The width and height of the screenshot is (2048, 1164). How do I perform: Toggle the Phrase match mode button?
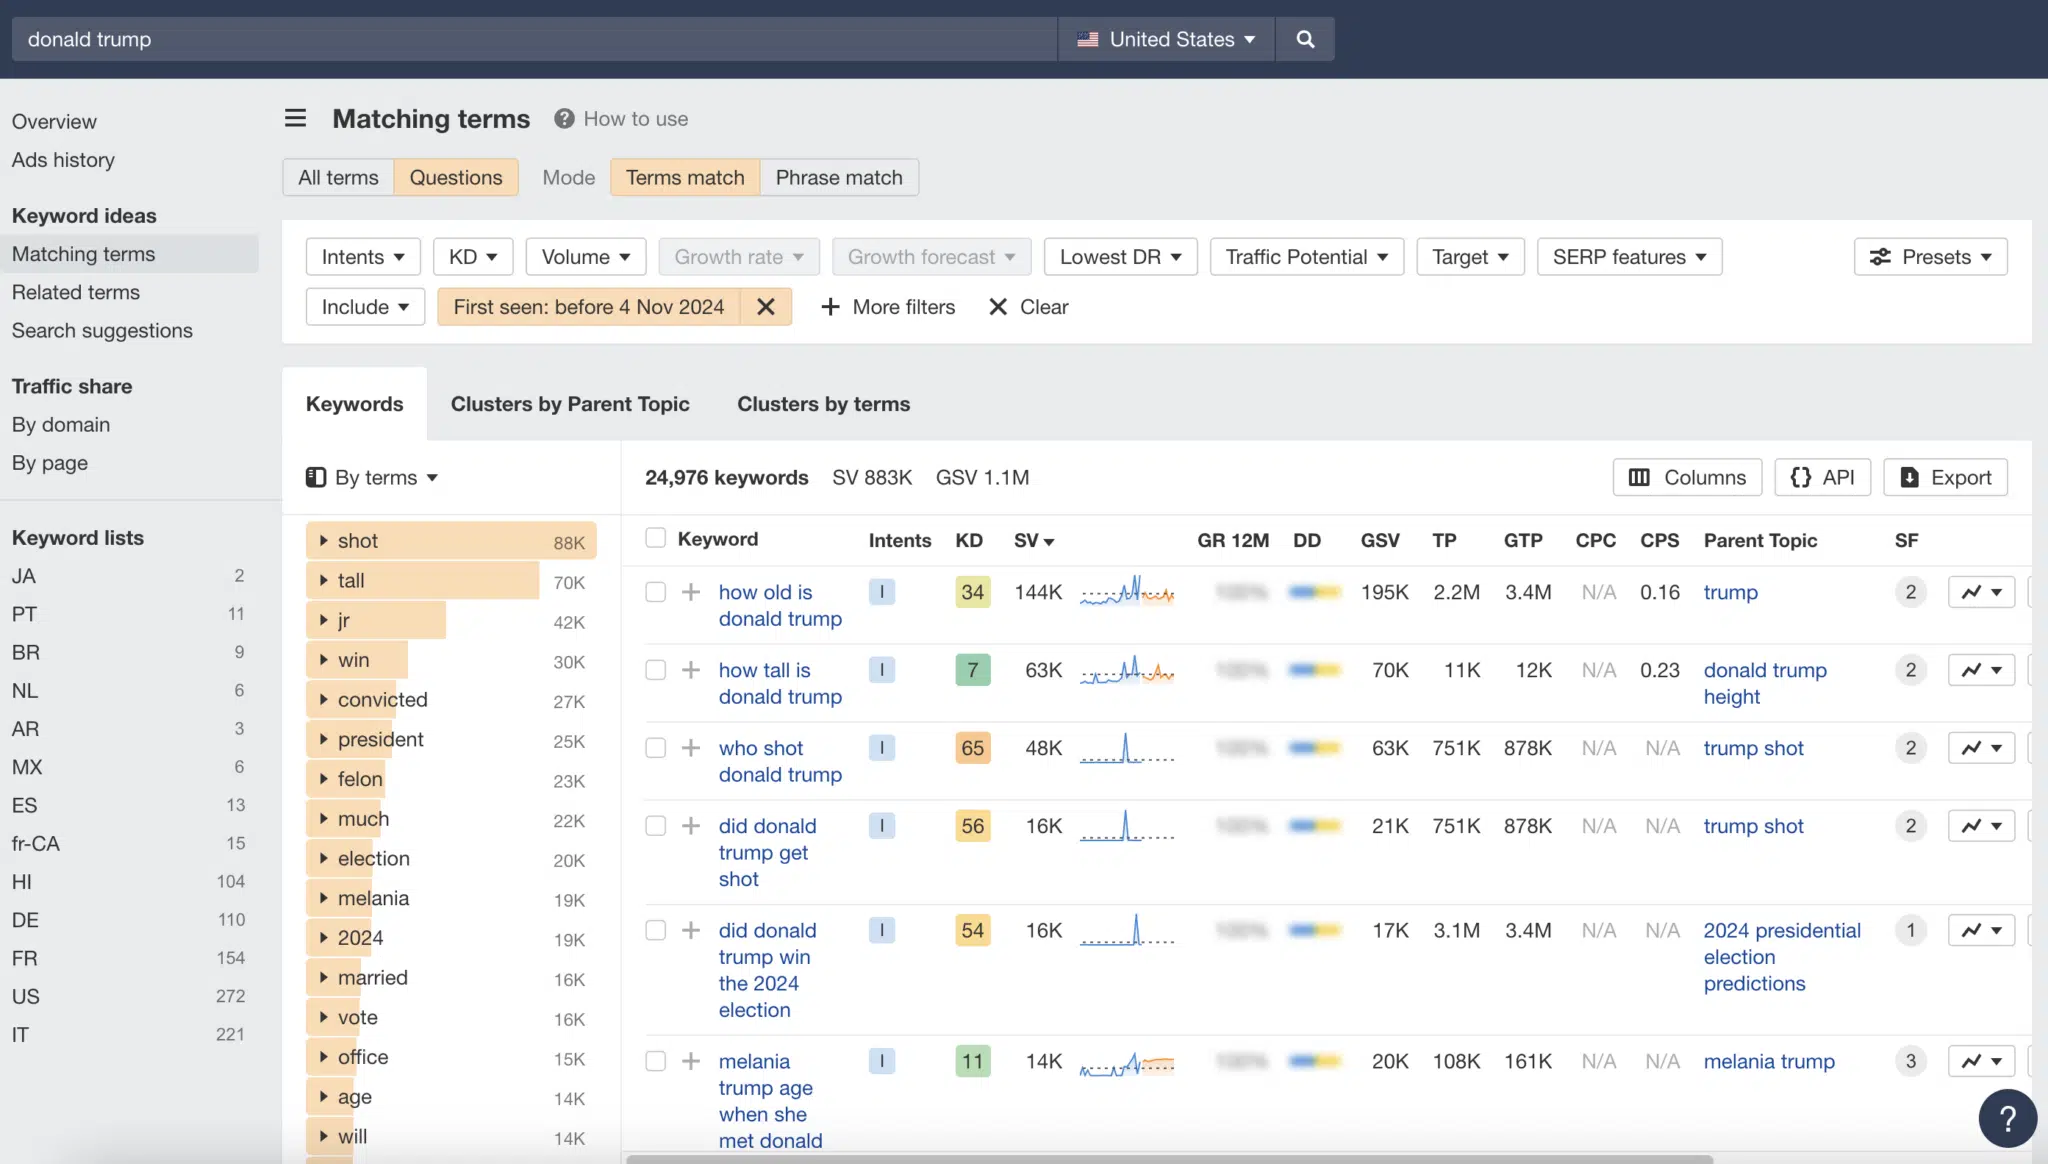(x=838, y=177)
